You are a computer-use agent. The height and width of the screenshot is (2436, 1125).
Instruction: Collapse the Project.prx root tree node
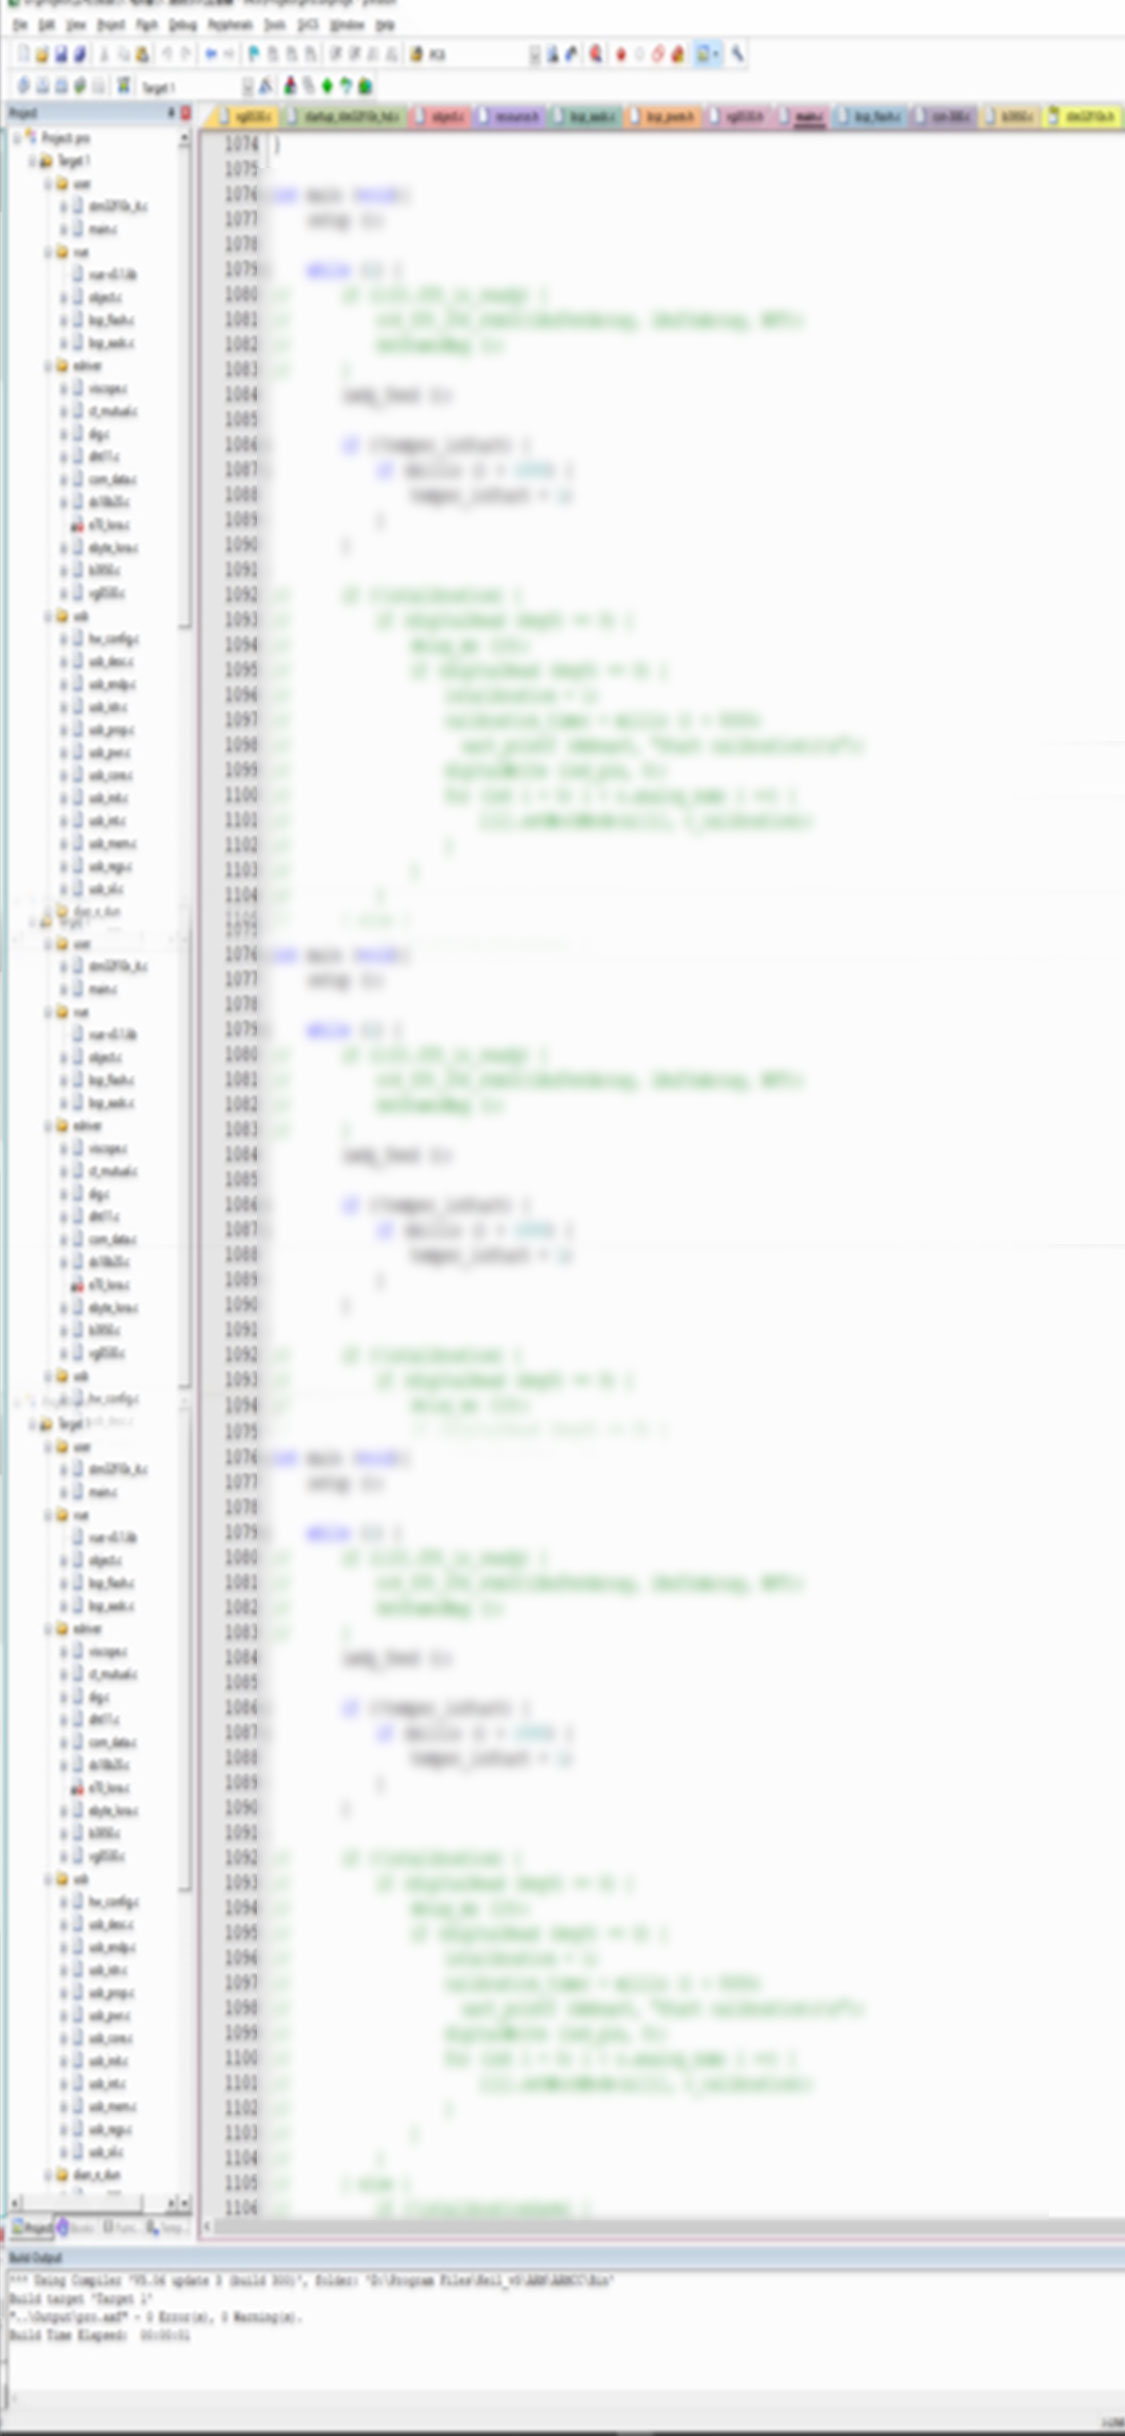(17, 138)
